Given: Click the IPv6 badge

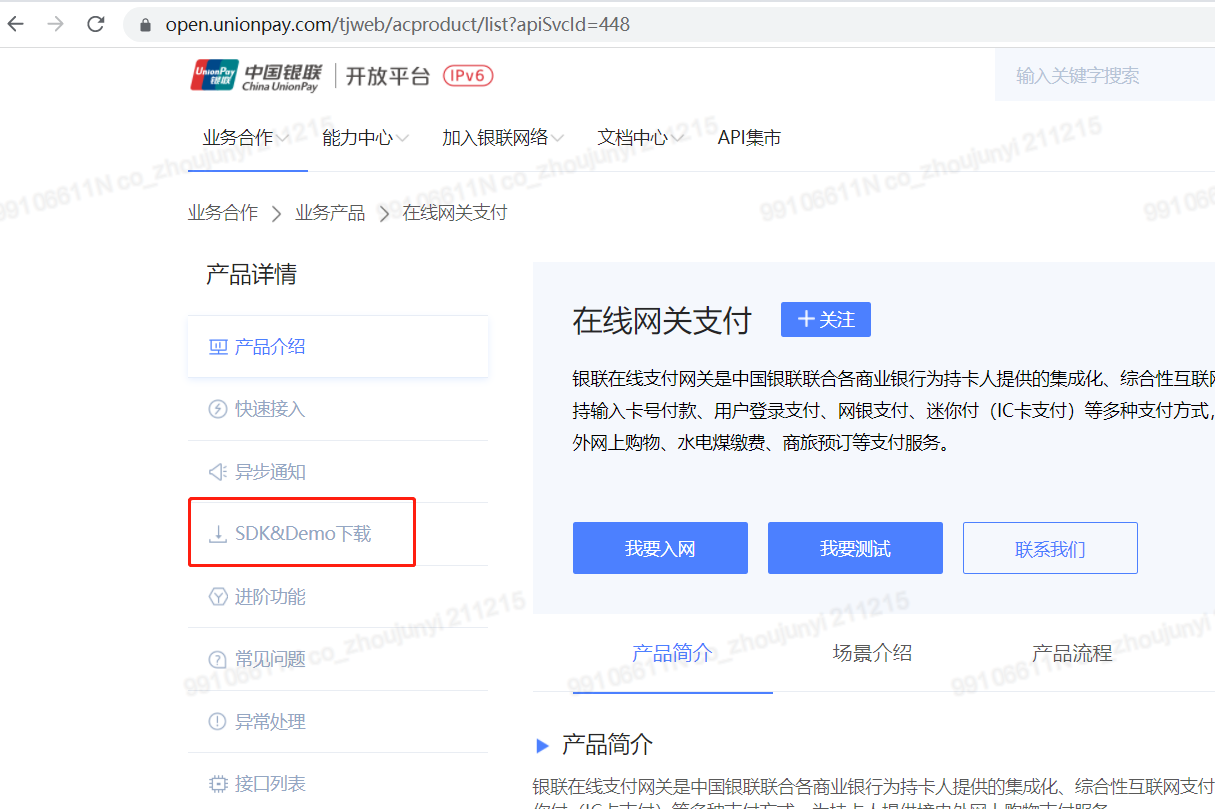Looking at the screenshot, I should (x=468, y=76).
